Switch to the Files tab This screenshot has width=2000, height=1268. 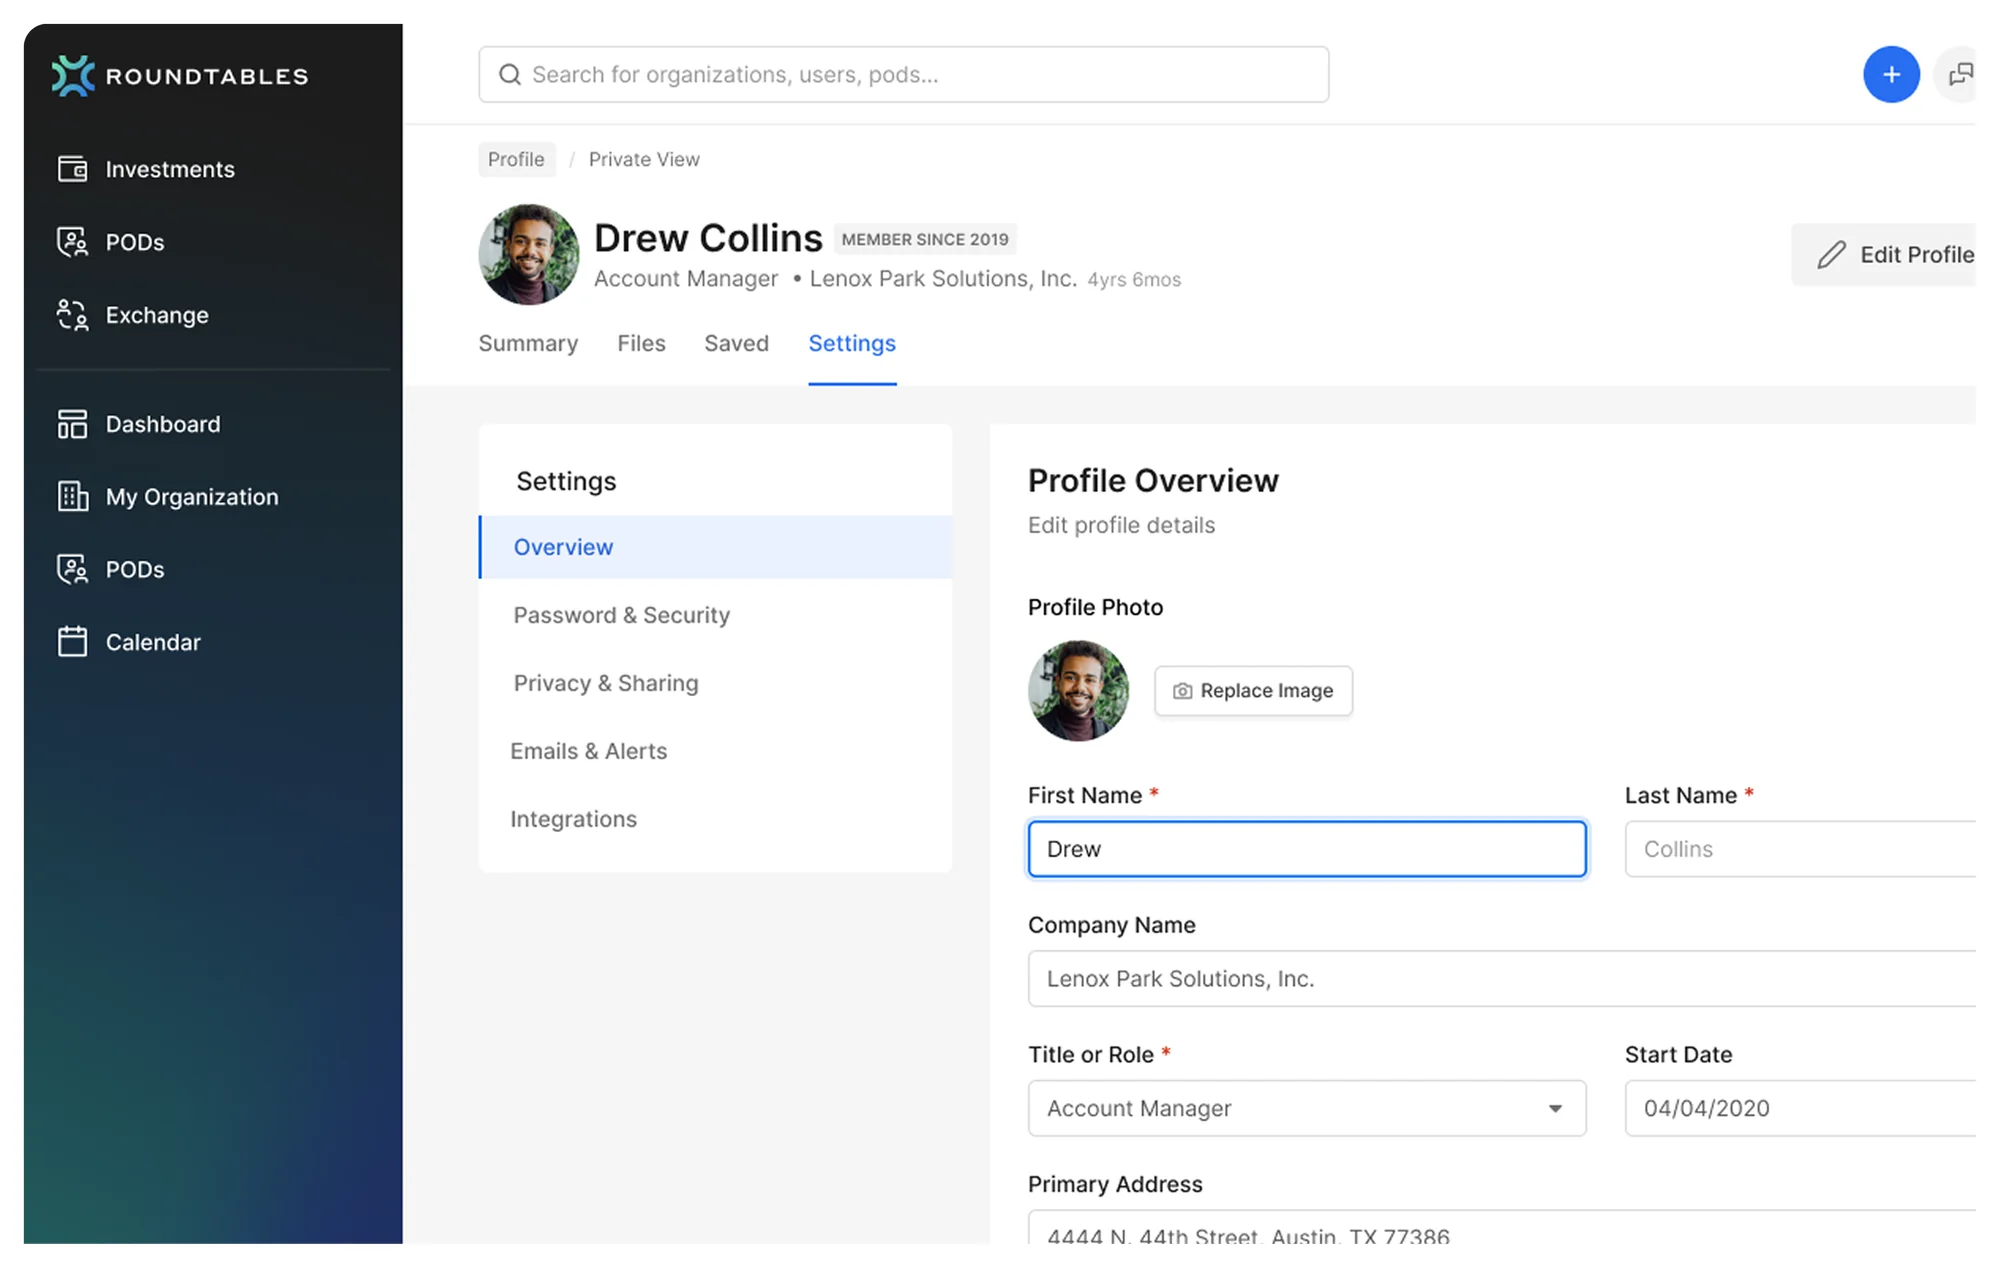click(641, 343)
